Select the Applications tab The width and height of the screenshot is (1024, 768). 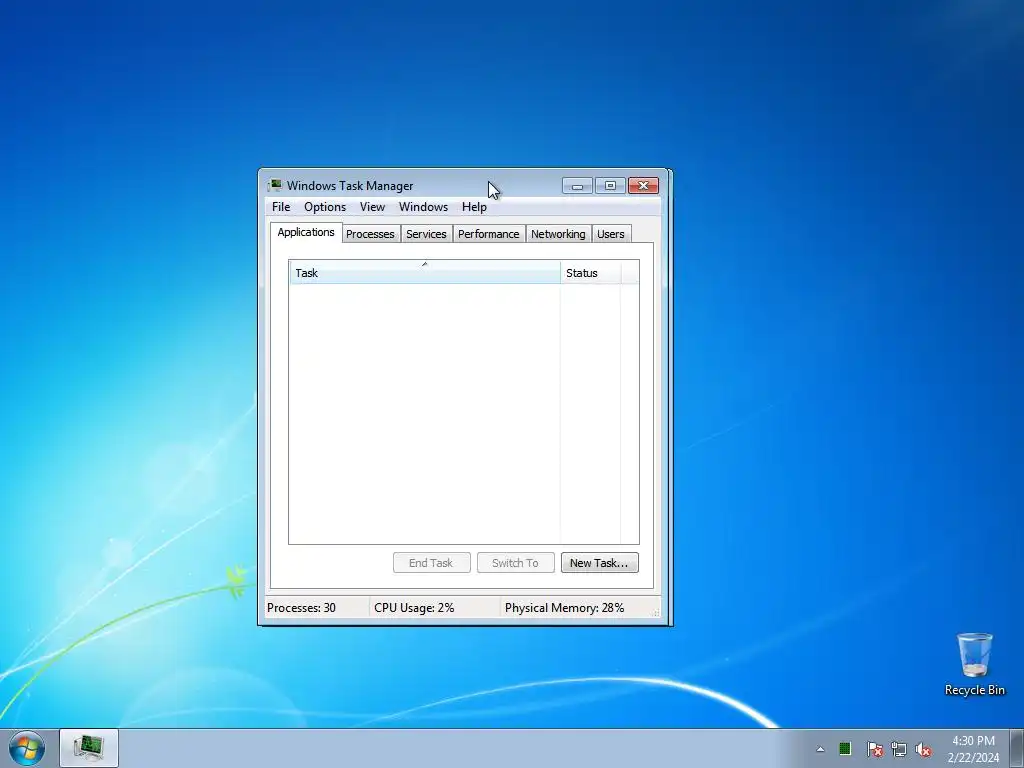tap(306, 232)
